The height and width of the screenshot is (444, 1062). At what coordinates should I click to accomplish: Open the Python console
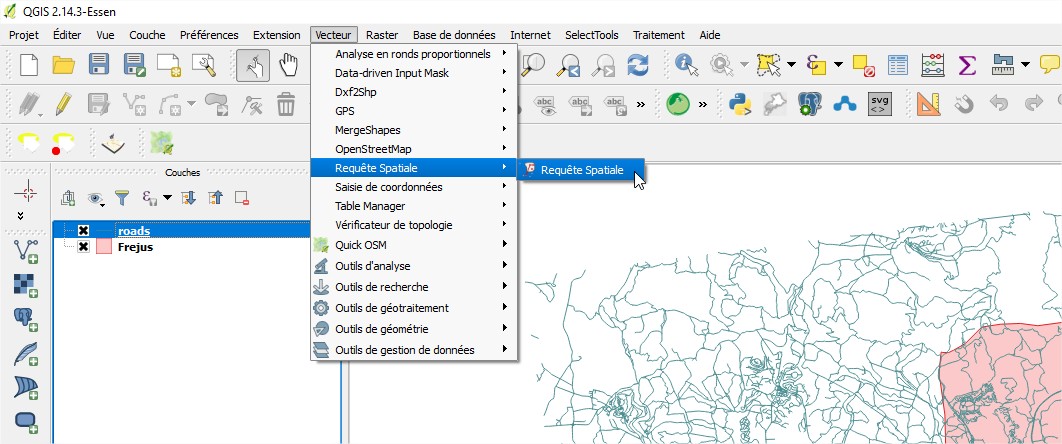[x=740, y=104]
